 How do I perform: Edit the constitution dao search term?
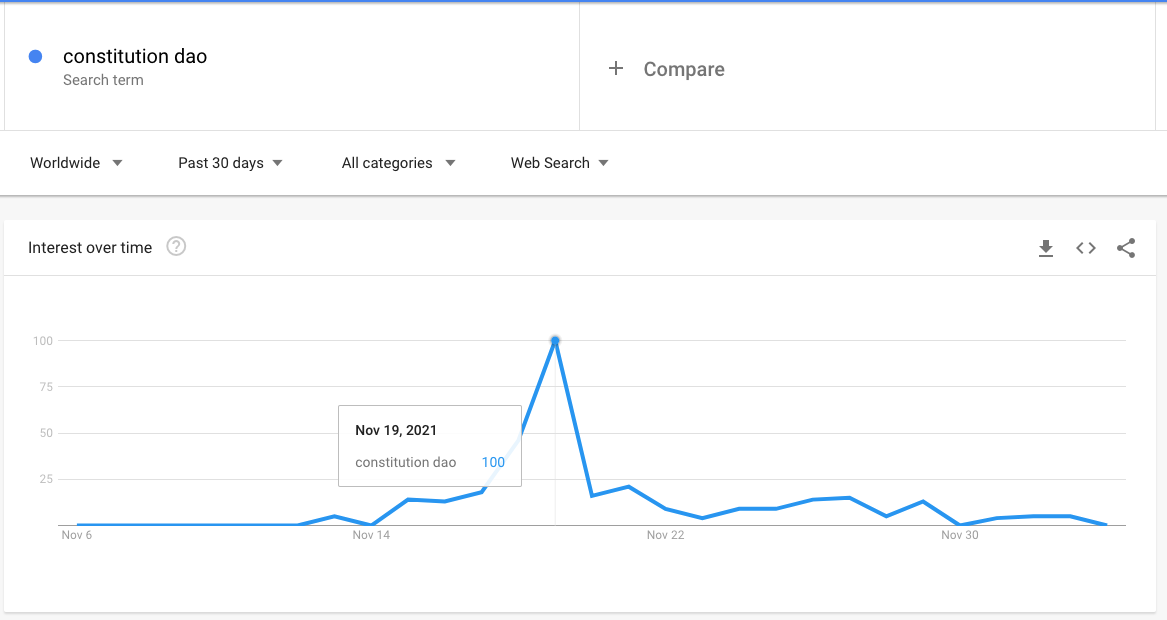point(135,56)
